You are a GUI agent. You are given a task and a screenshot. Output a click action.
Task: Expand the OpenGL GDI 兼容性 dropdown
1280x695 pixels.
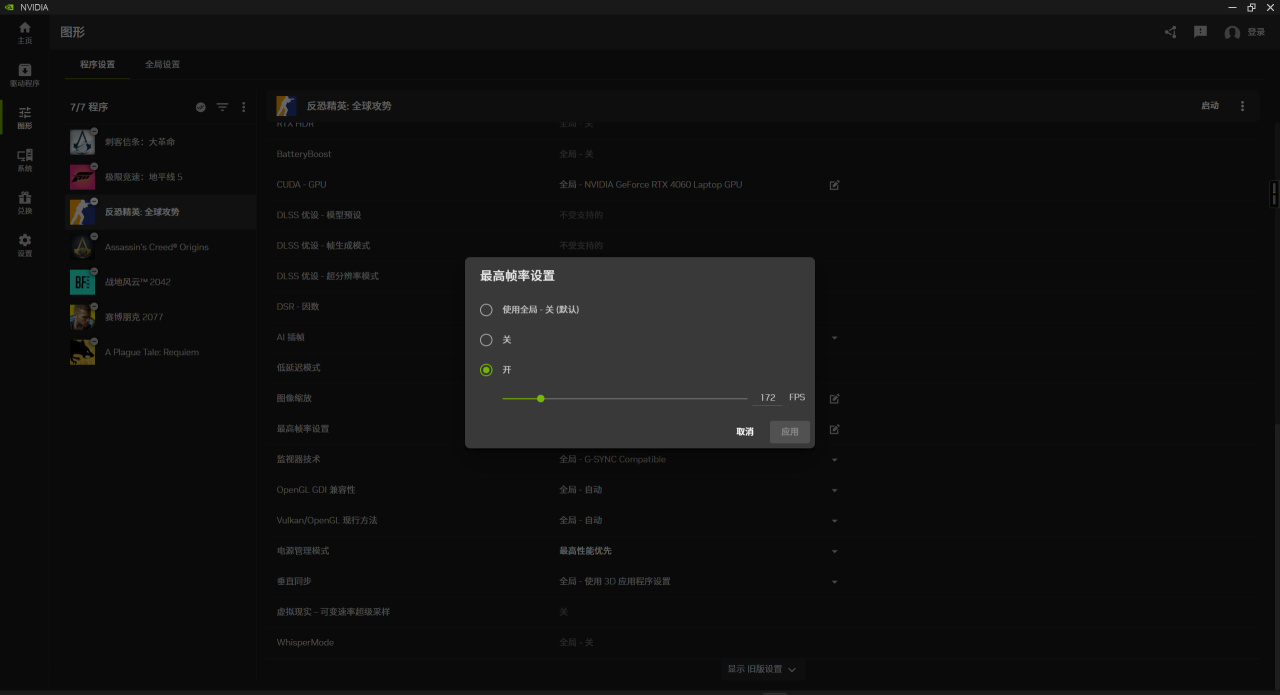point(835,490)
